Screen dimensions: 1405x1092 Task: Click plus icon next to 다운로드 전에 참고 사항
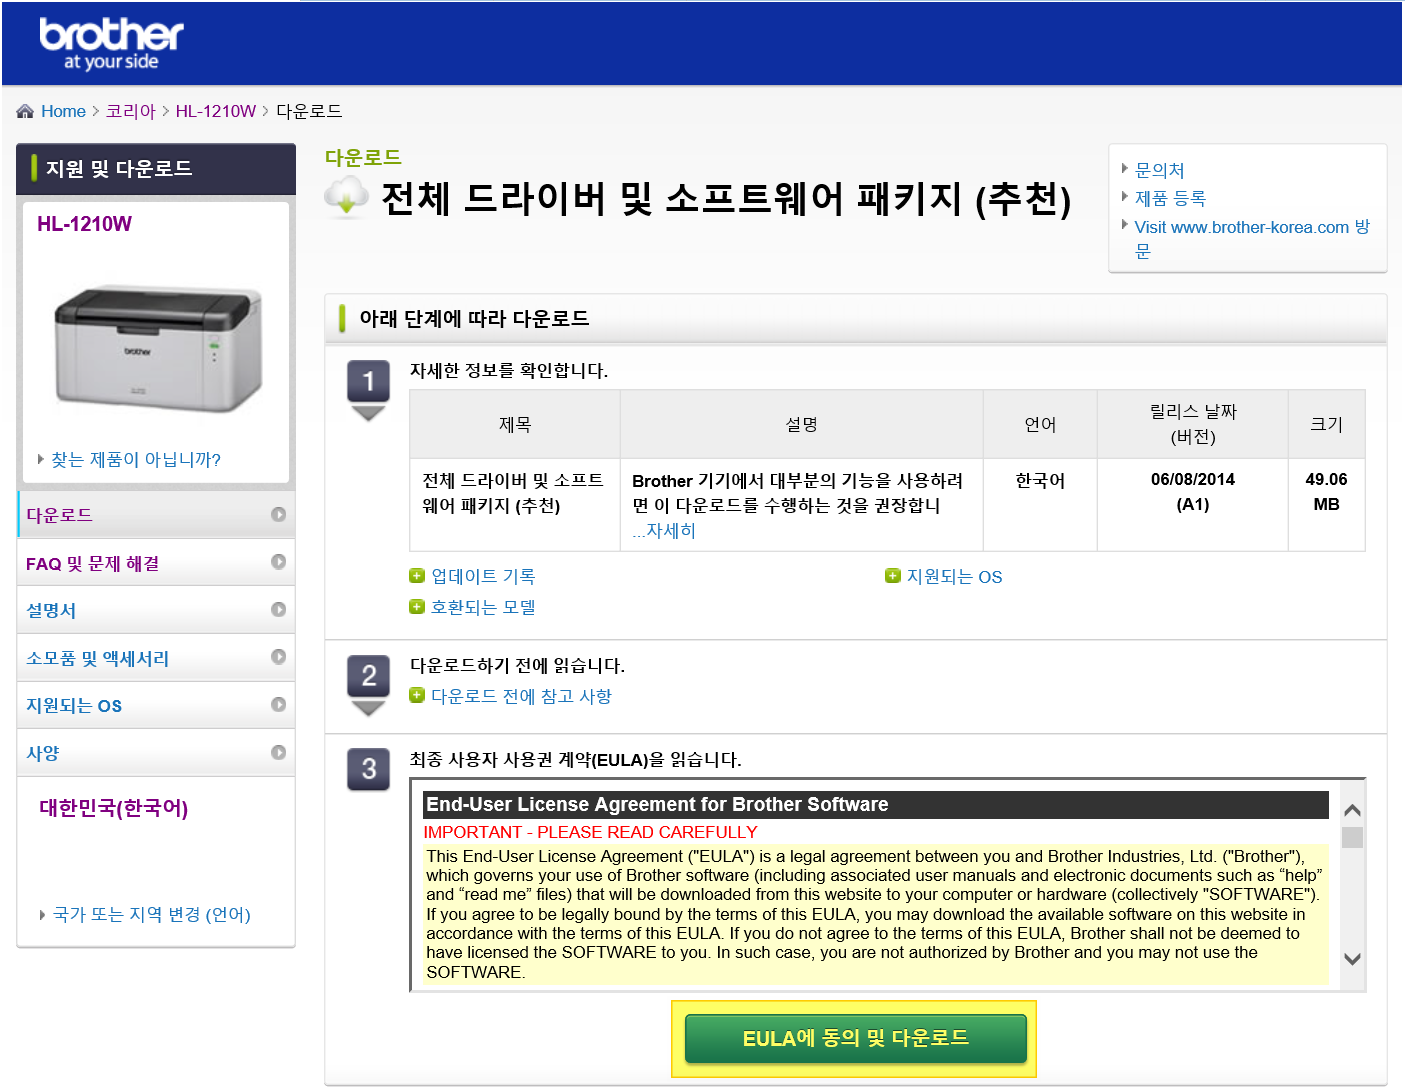click(x=417, y=695)
